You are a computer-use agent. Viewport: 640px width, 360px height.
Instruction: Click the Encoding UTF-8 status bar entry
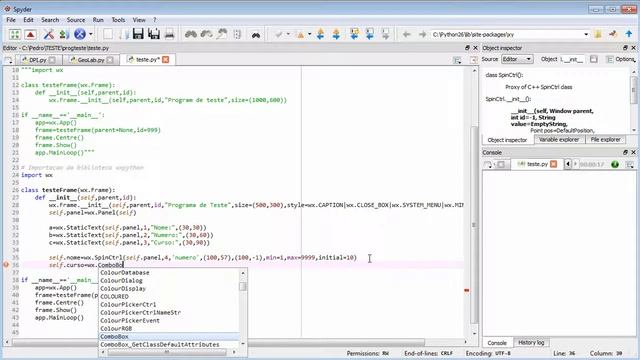(x=488, y=353)
